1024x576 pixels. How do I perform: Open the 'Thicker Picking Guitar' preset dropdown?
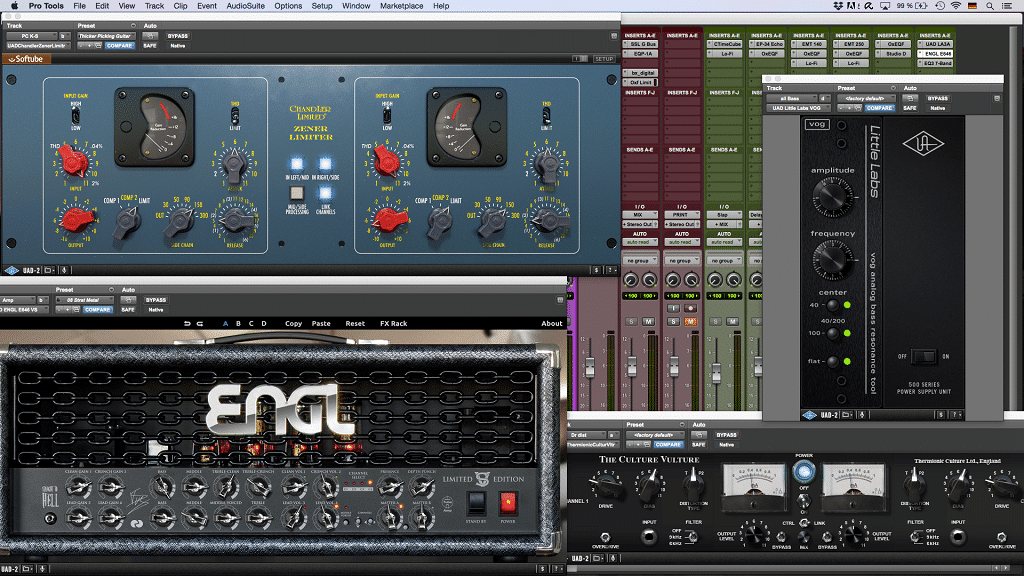tap(106, 36)
